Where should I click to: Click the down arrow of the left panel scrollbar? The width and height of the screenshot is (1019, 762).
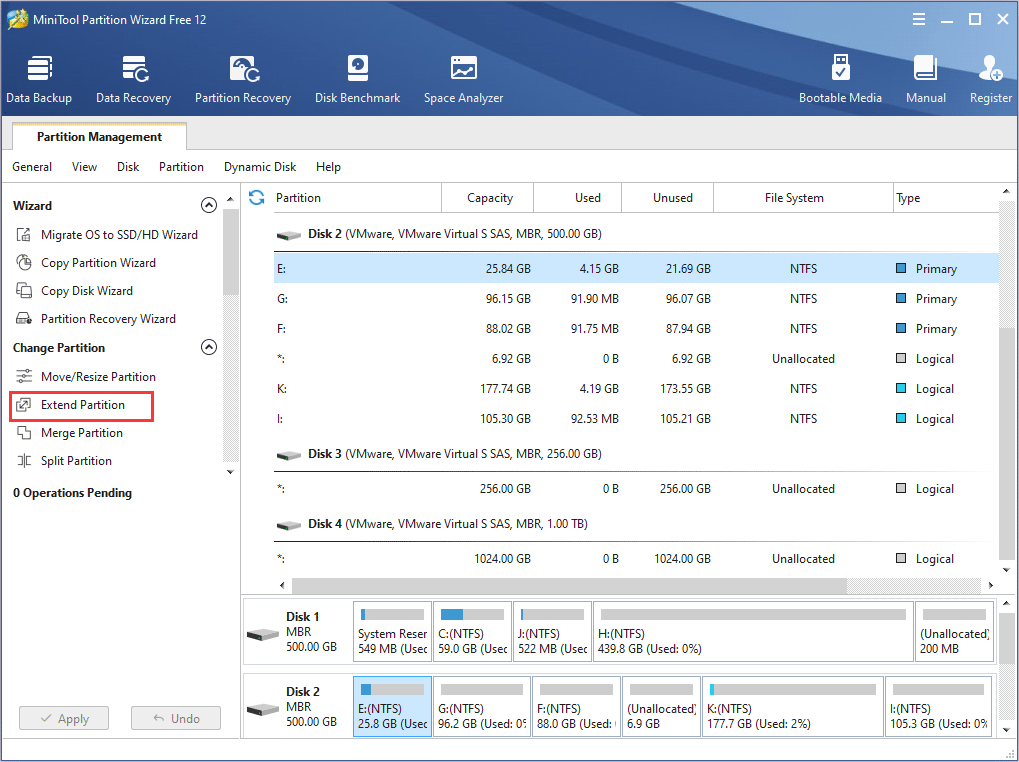point(230,472)
